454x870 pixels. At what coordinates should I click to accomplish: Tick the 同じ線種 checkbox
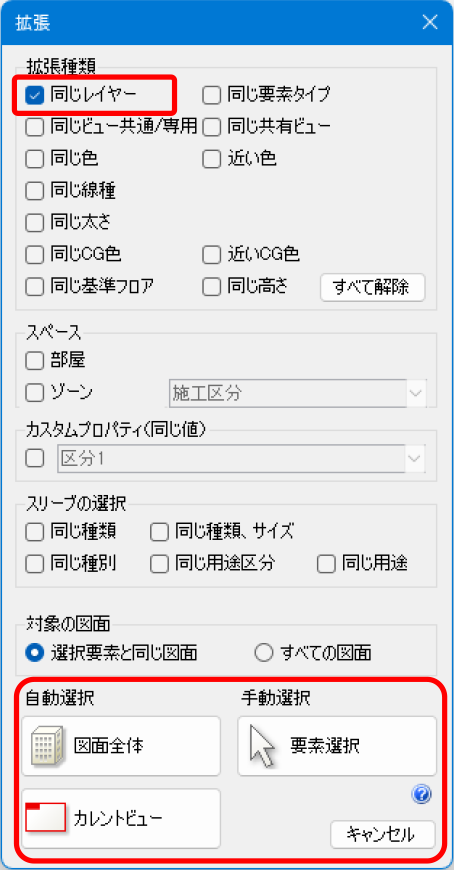coord(34,191)
